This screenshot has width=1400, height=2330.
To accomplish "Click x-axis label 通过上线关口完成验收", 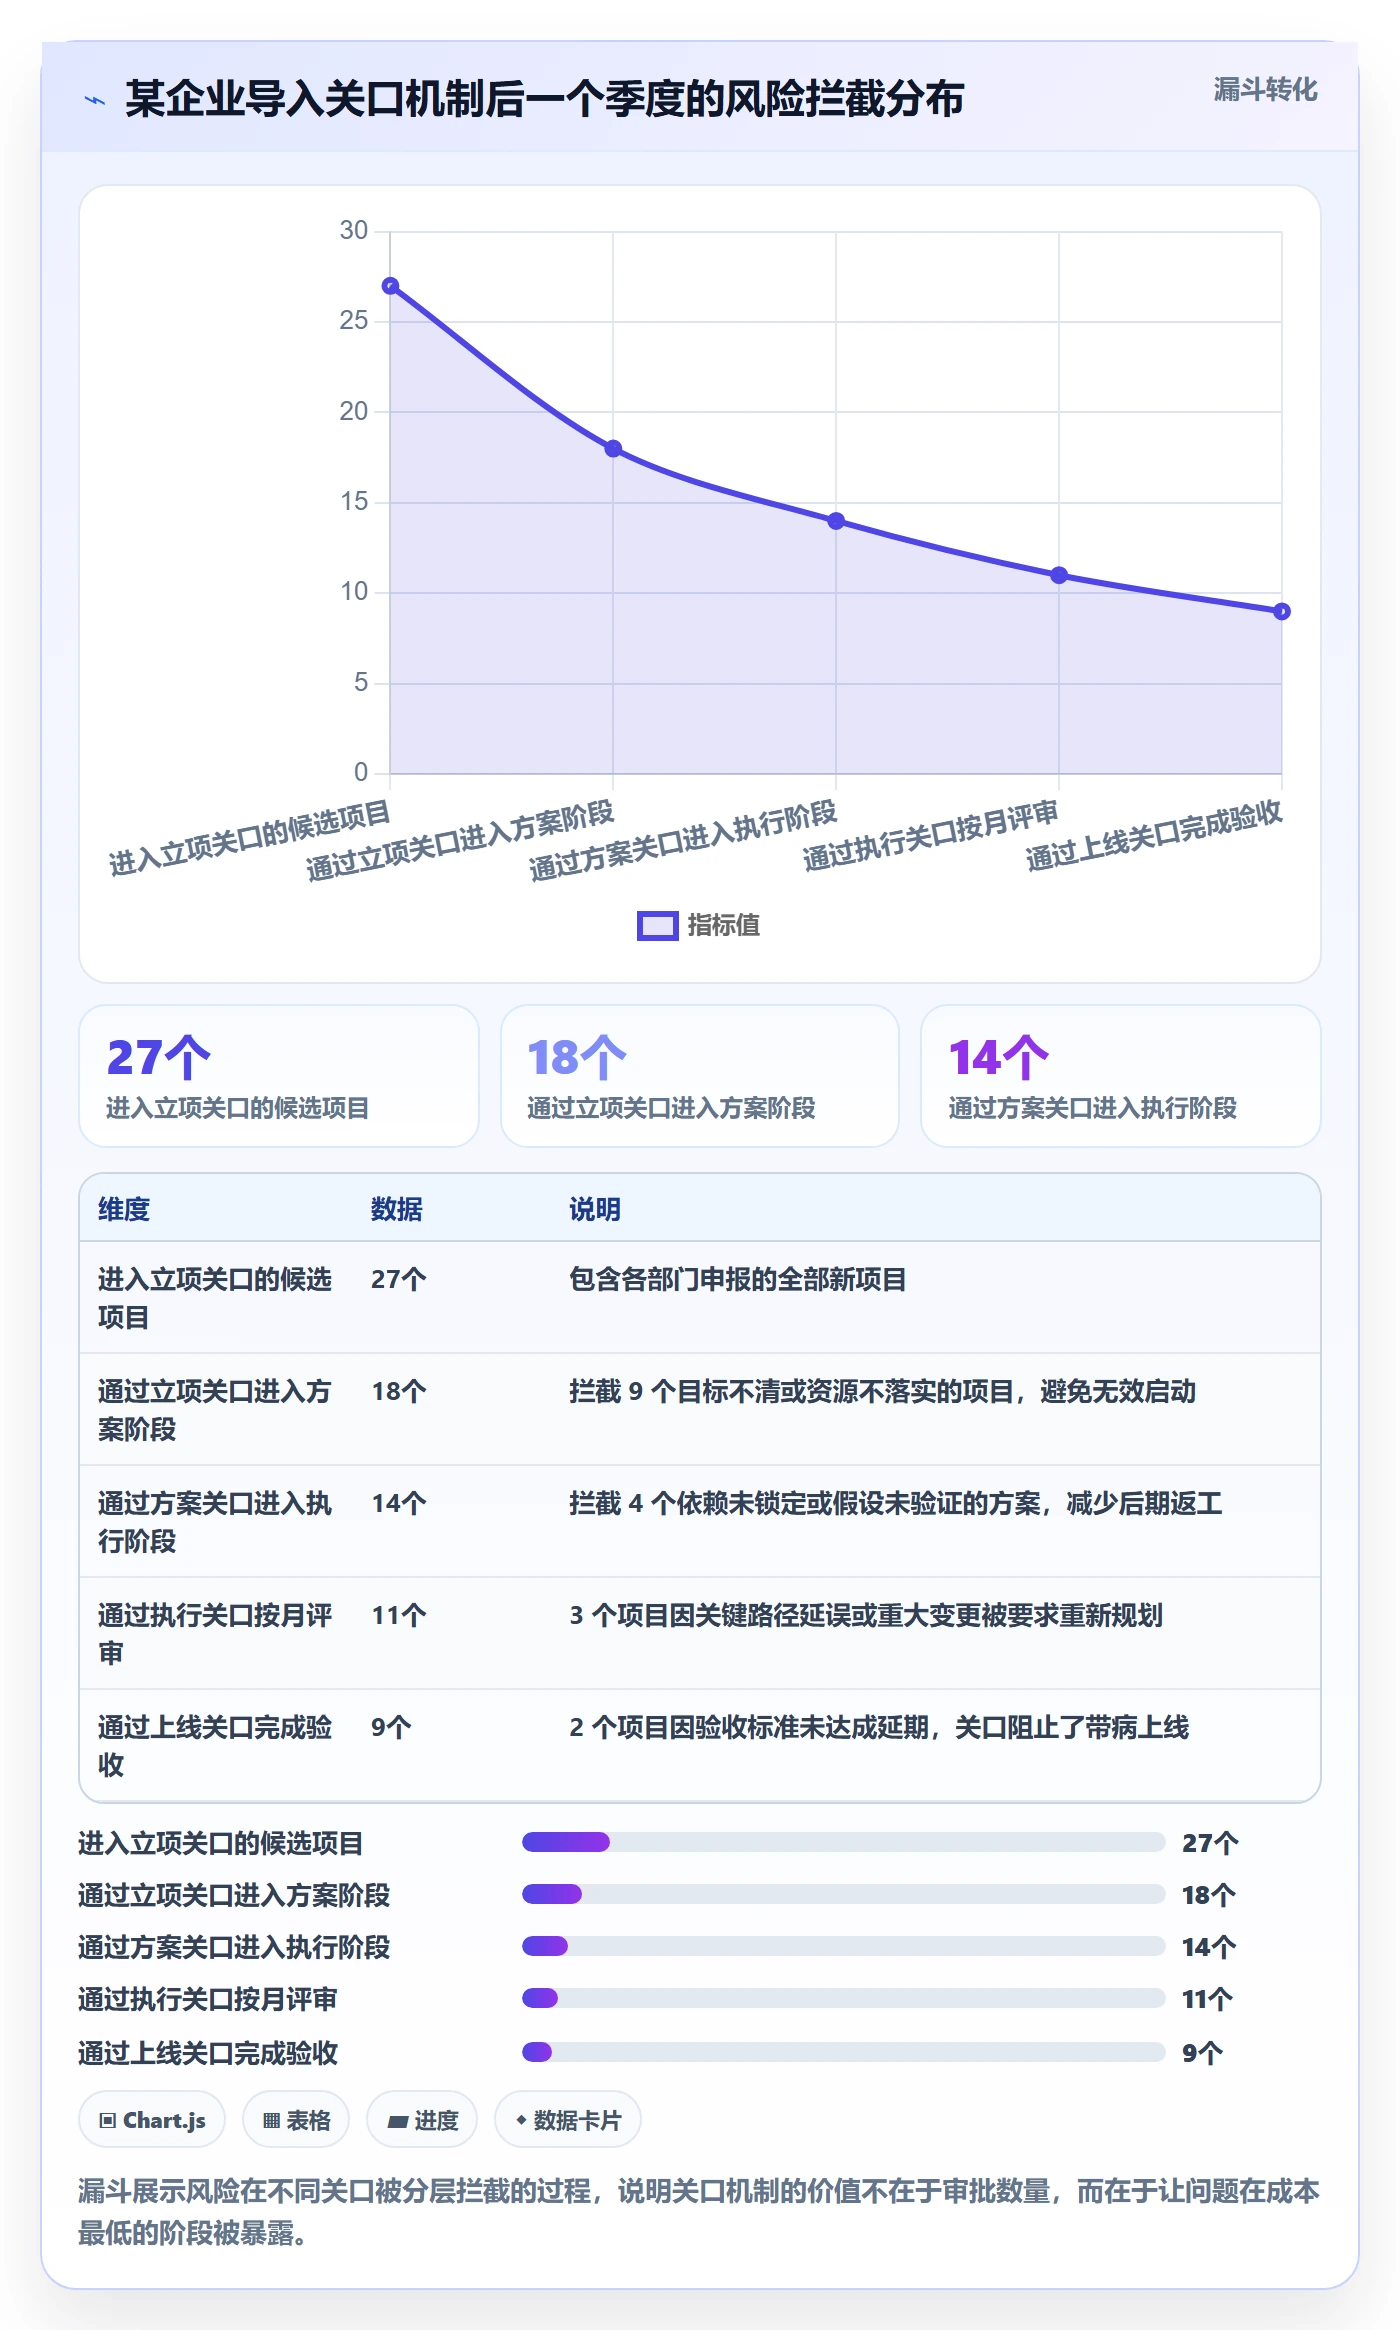I will [1154, 837].
